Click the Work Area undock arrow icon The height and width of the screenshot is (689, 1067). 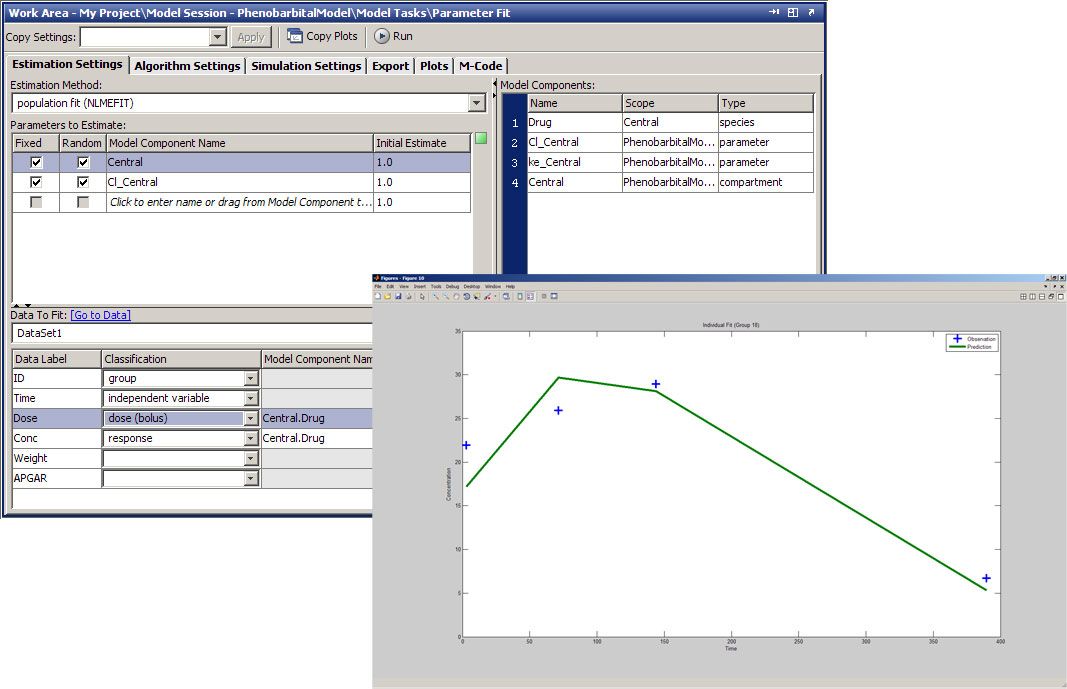pos(811,12)
